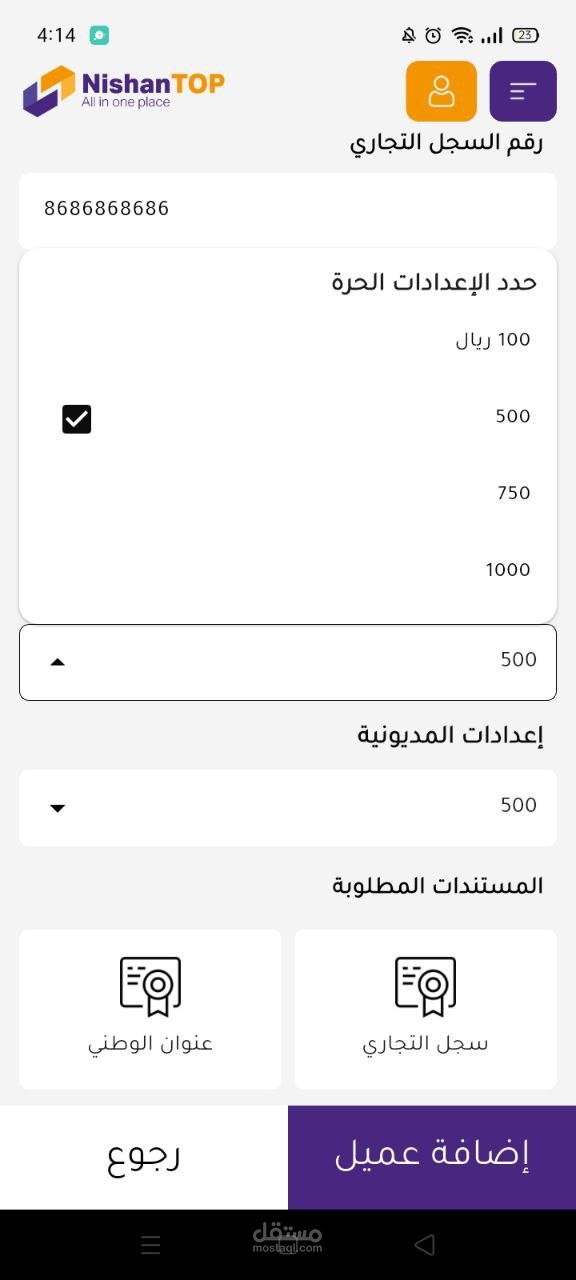Screen dimensions: 576x1280
Task: Tap the Android recent apps icon
Action: coord(151,1245)
